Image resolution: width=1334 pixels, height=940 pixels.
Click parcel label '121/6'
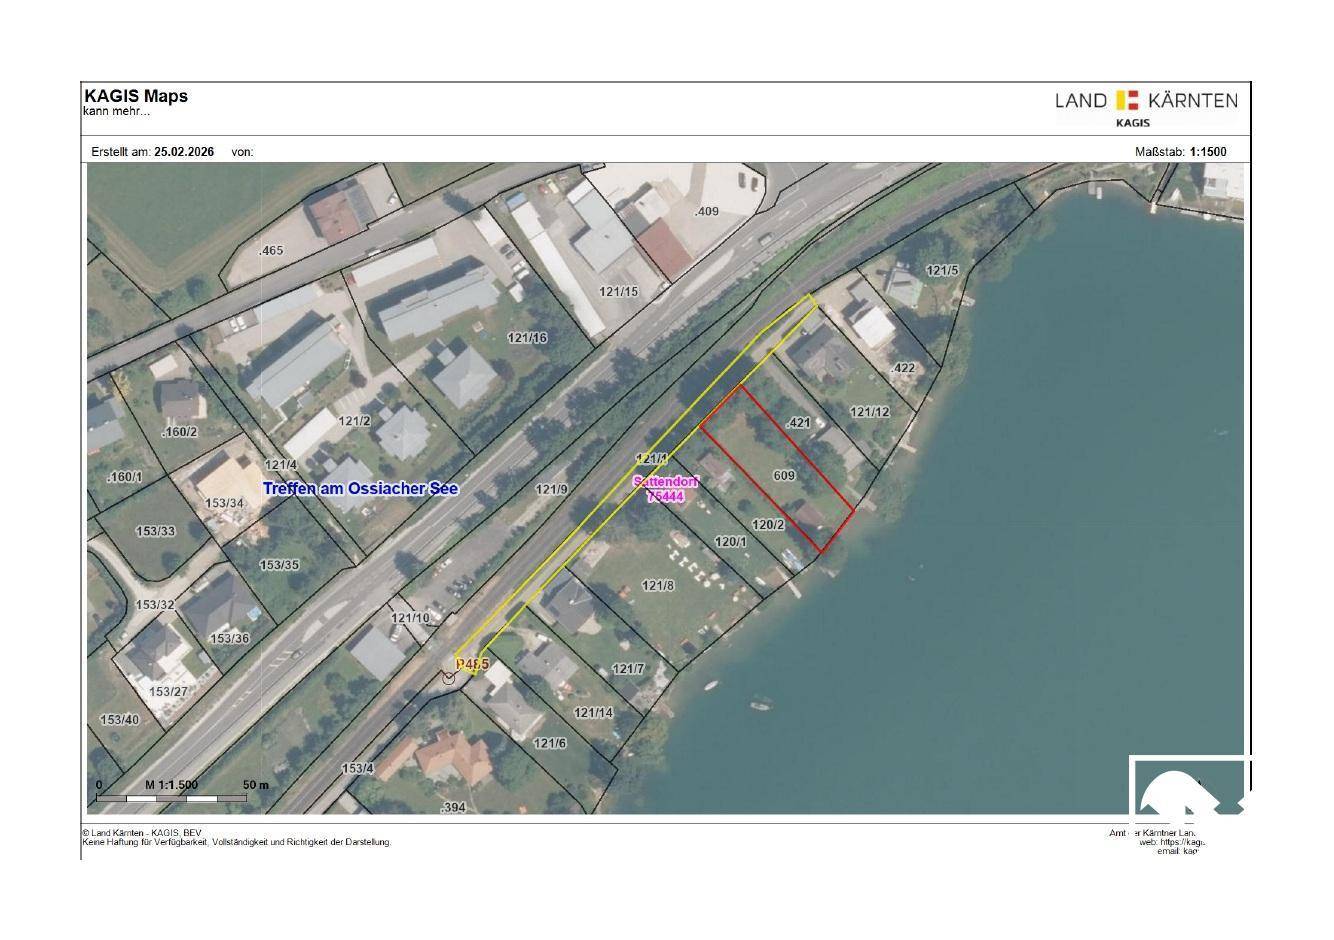[x=550, y=743]
